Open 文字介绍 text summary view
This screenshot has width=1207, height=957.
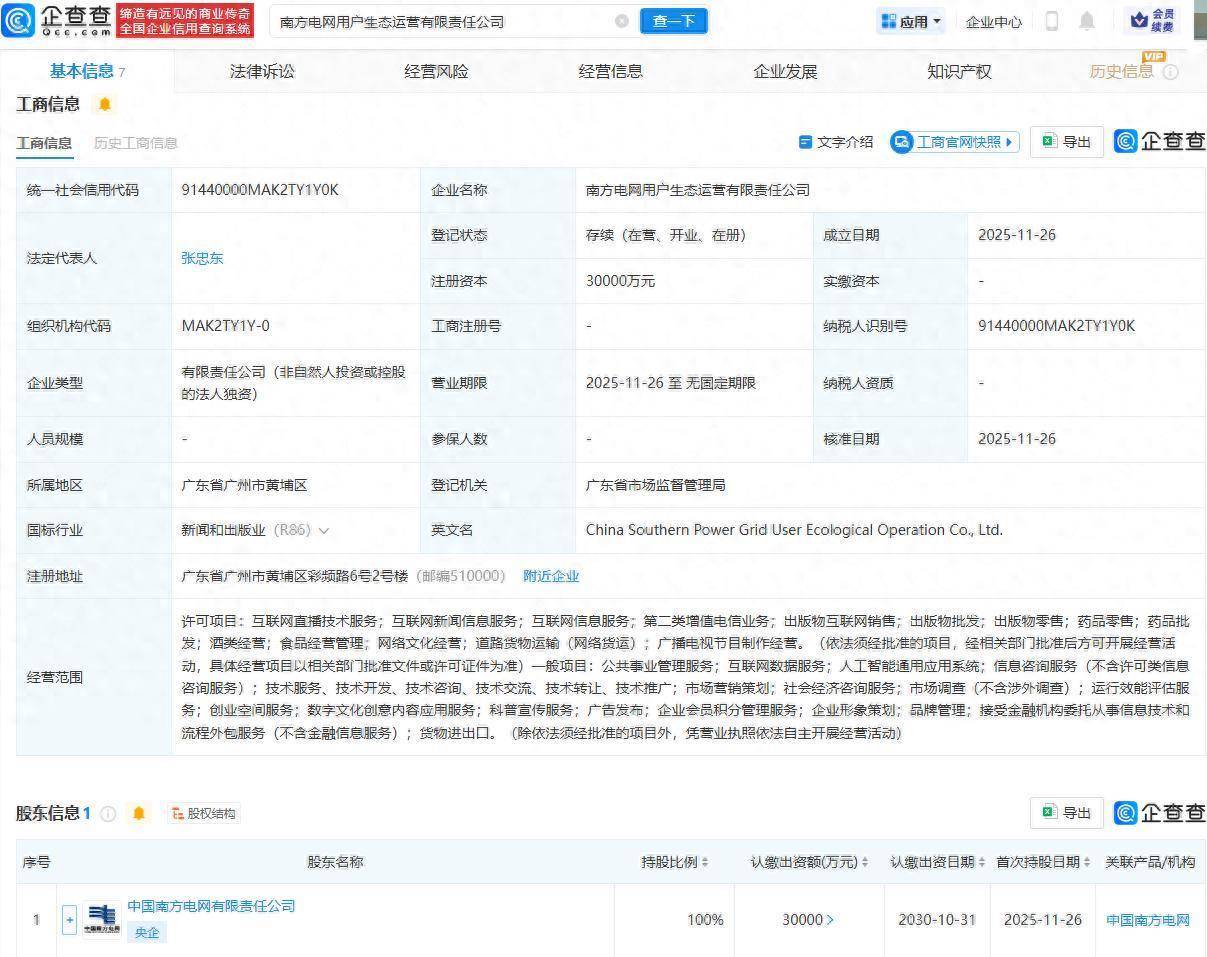tap(836, 142)
